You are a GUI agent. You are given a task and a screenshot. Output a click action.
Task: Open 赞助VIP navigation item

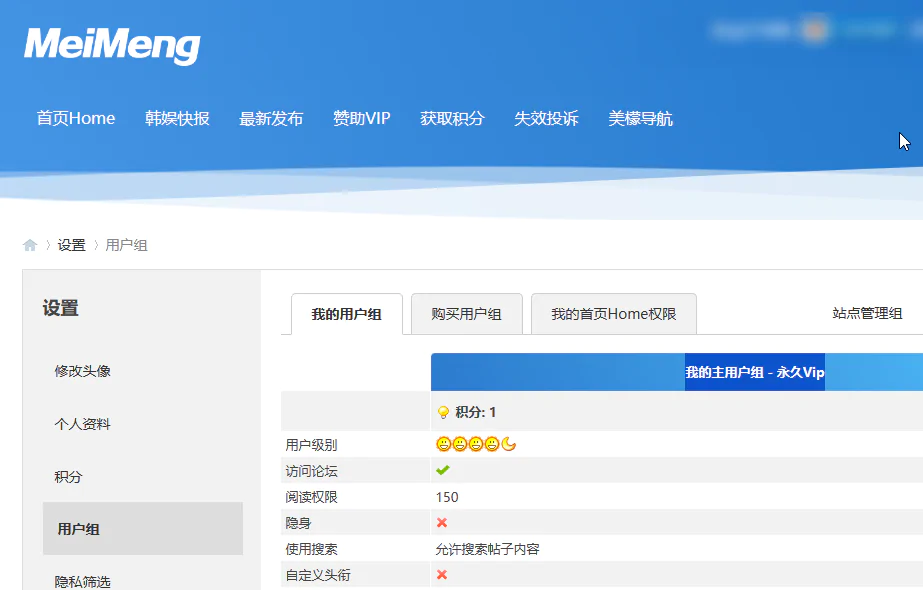click(x=361, y=118)
